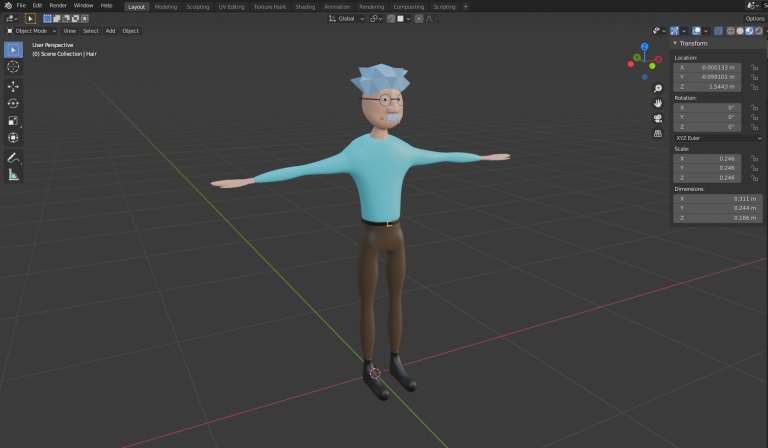Open the Global transform orientation dropdown
The width and height of the screenshot is (768, 448).
point(346,19)
